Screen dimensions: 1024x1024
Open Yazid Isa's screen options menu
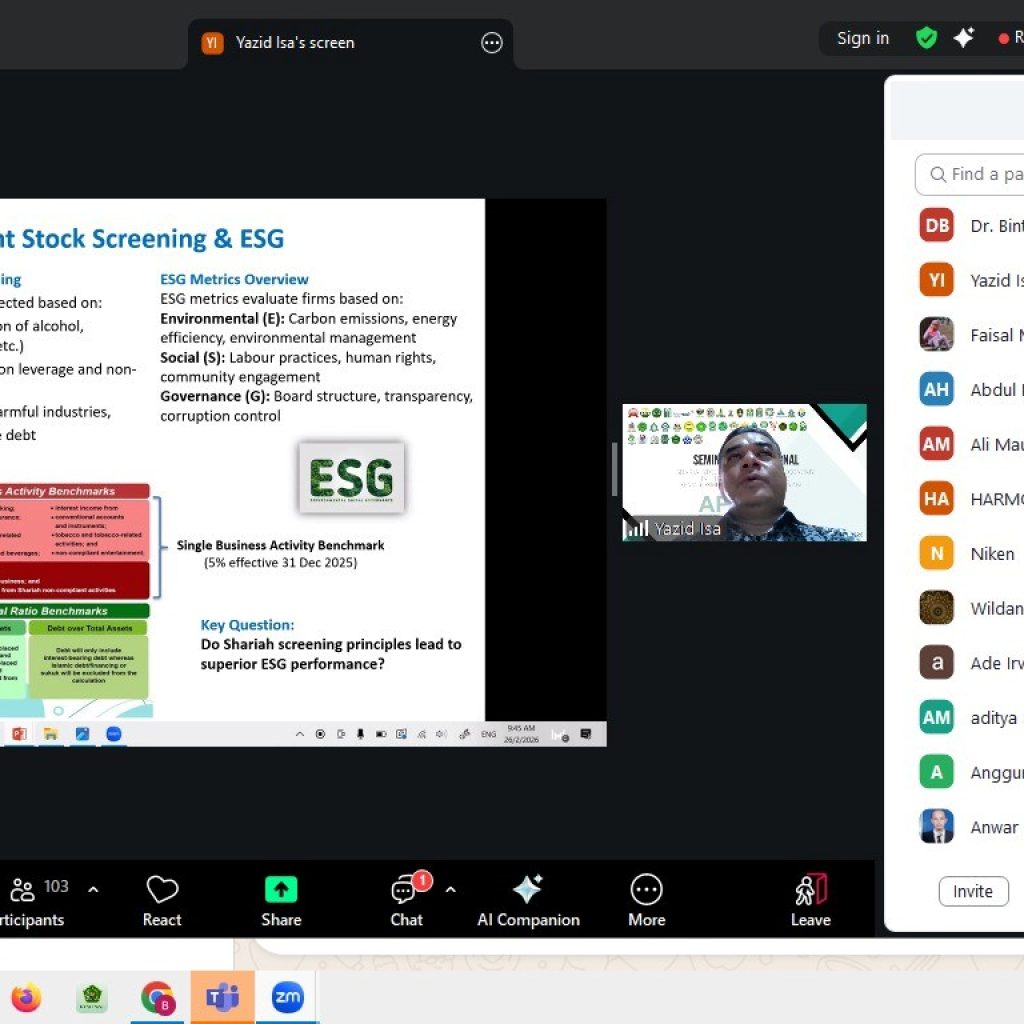coord(491,43)
